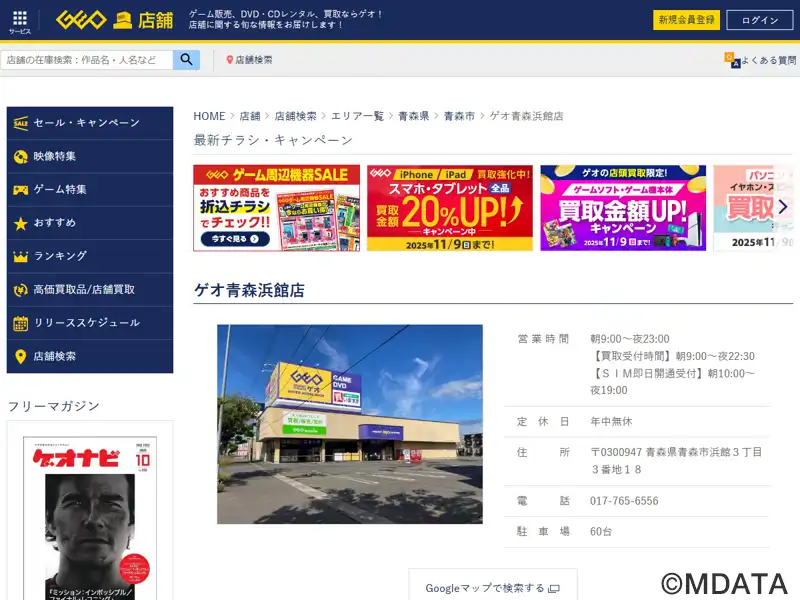Advance the banner carousel with right arrow
This screenshot has width=800, height=600.
coord(783,207)
